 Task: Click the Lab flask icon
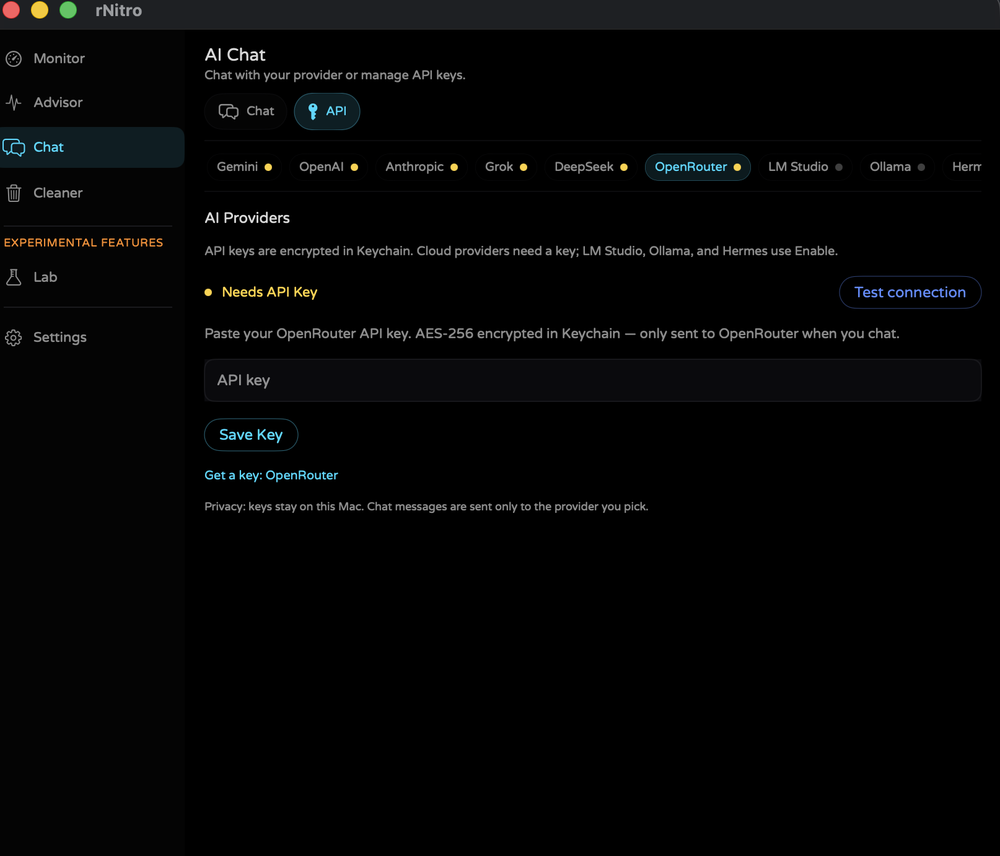(x=13, y=277)
